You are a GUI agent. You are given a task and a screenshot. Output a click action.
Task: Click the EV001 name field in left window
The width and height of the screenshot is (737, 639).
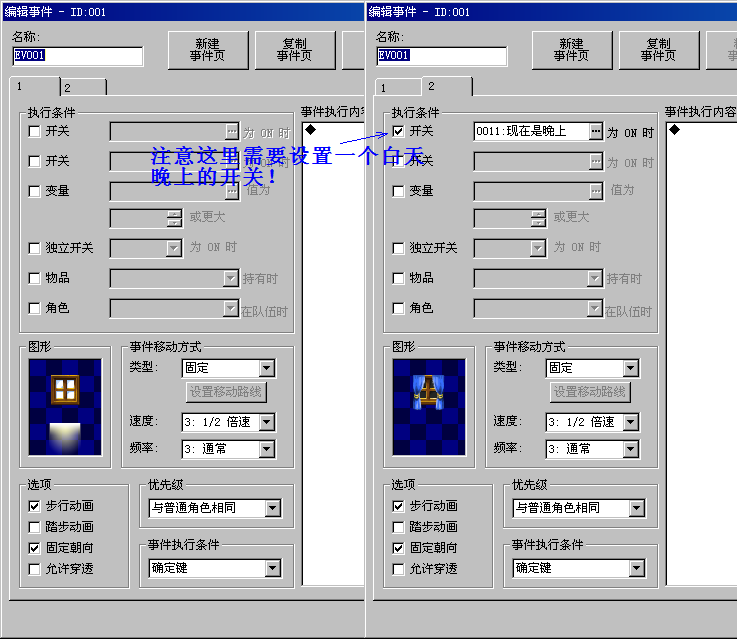pos(78,56)
